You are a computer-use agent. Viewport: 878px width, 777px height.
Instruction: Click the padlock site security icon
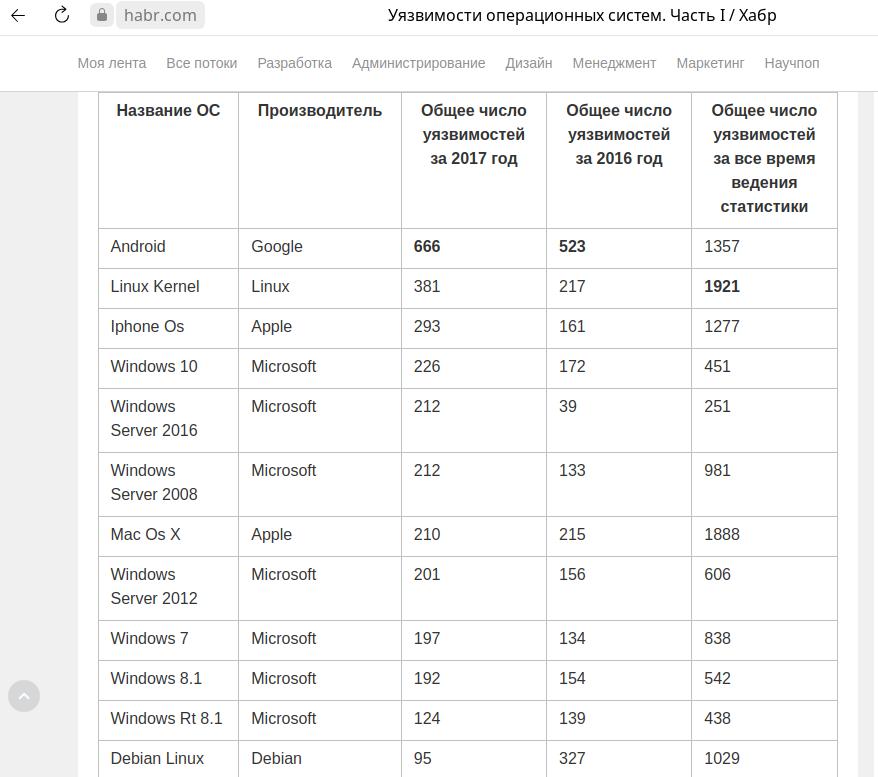tap(102, 15)
